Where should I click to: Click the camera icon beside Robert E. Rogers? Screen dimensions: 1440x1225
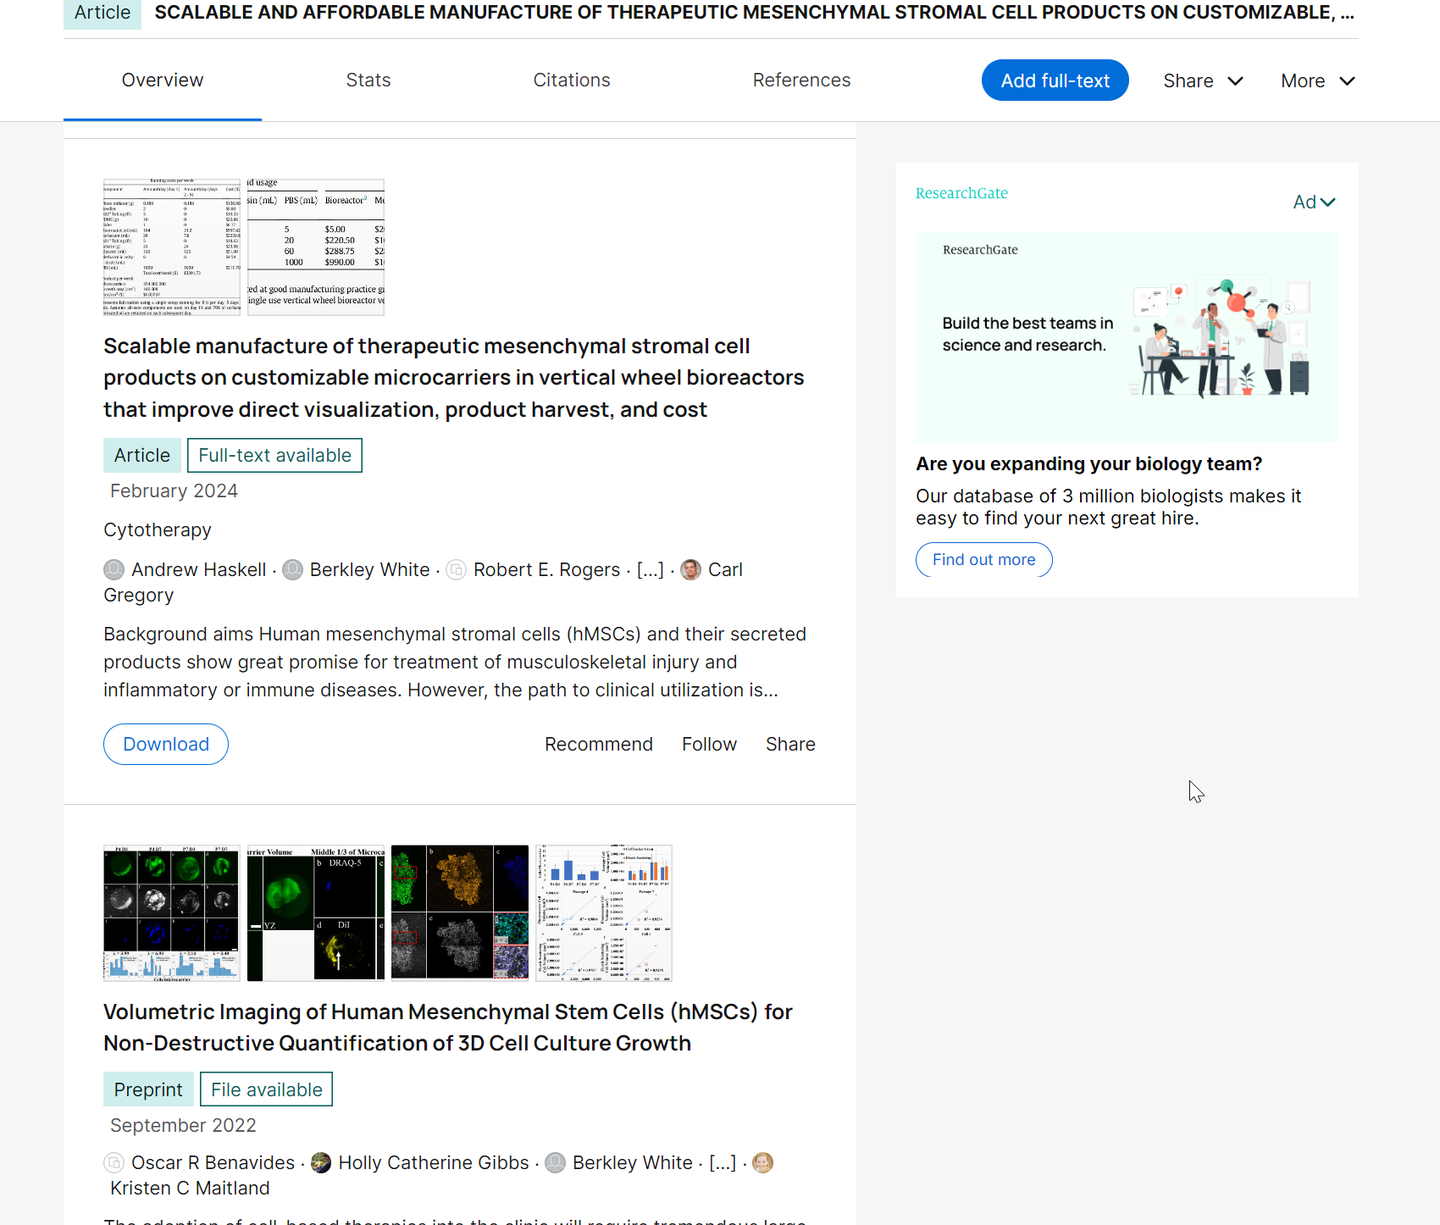point(456,569)
